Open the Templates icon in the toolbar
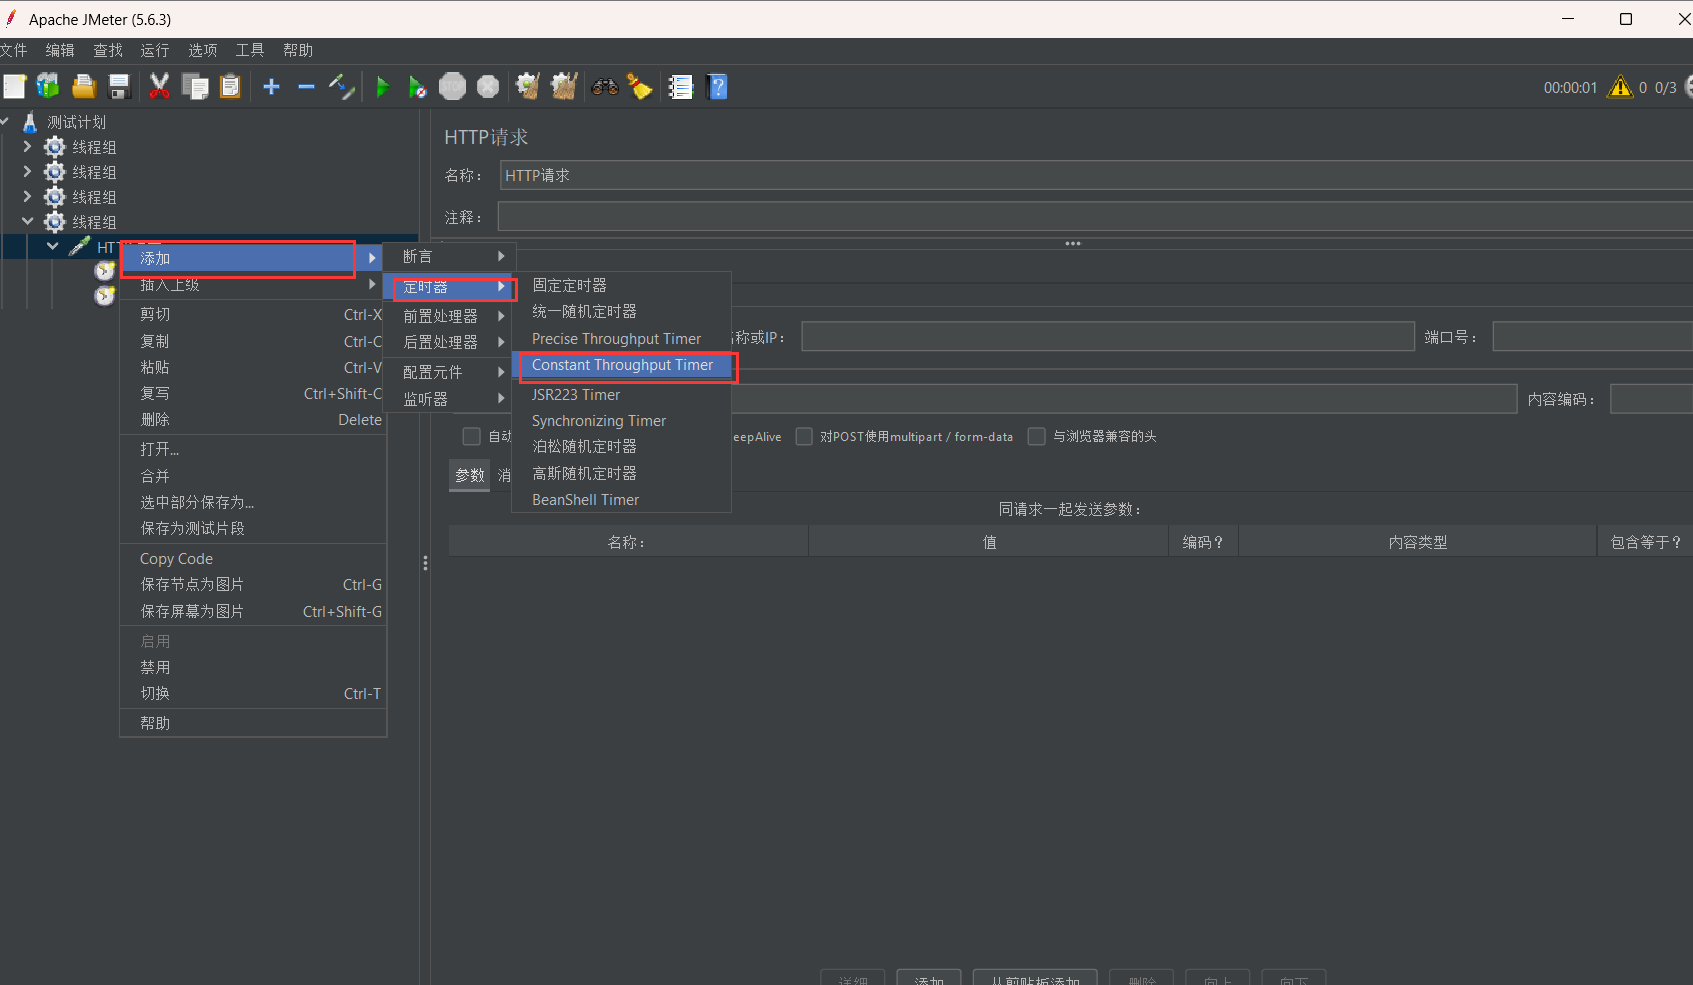This screenshot has width=1693, height=985. point(48,87)
